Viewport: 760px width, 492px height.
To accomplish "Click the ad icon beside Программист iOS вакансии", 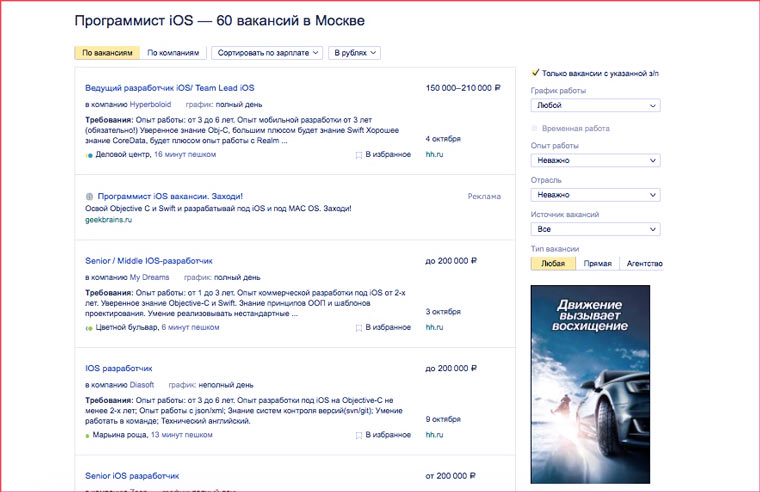I will pos(89,196).
